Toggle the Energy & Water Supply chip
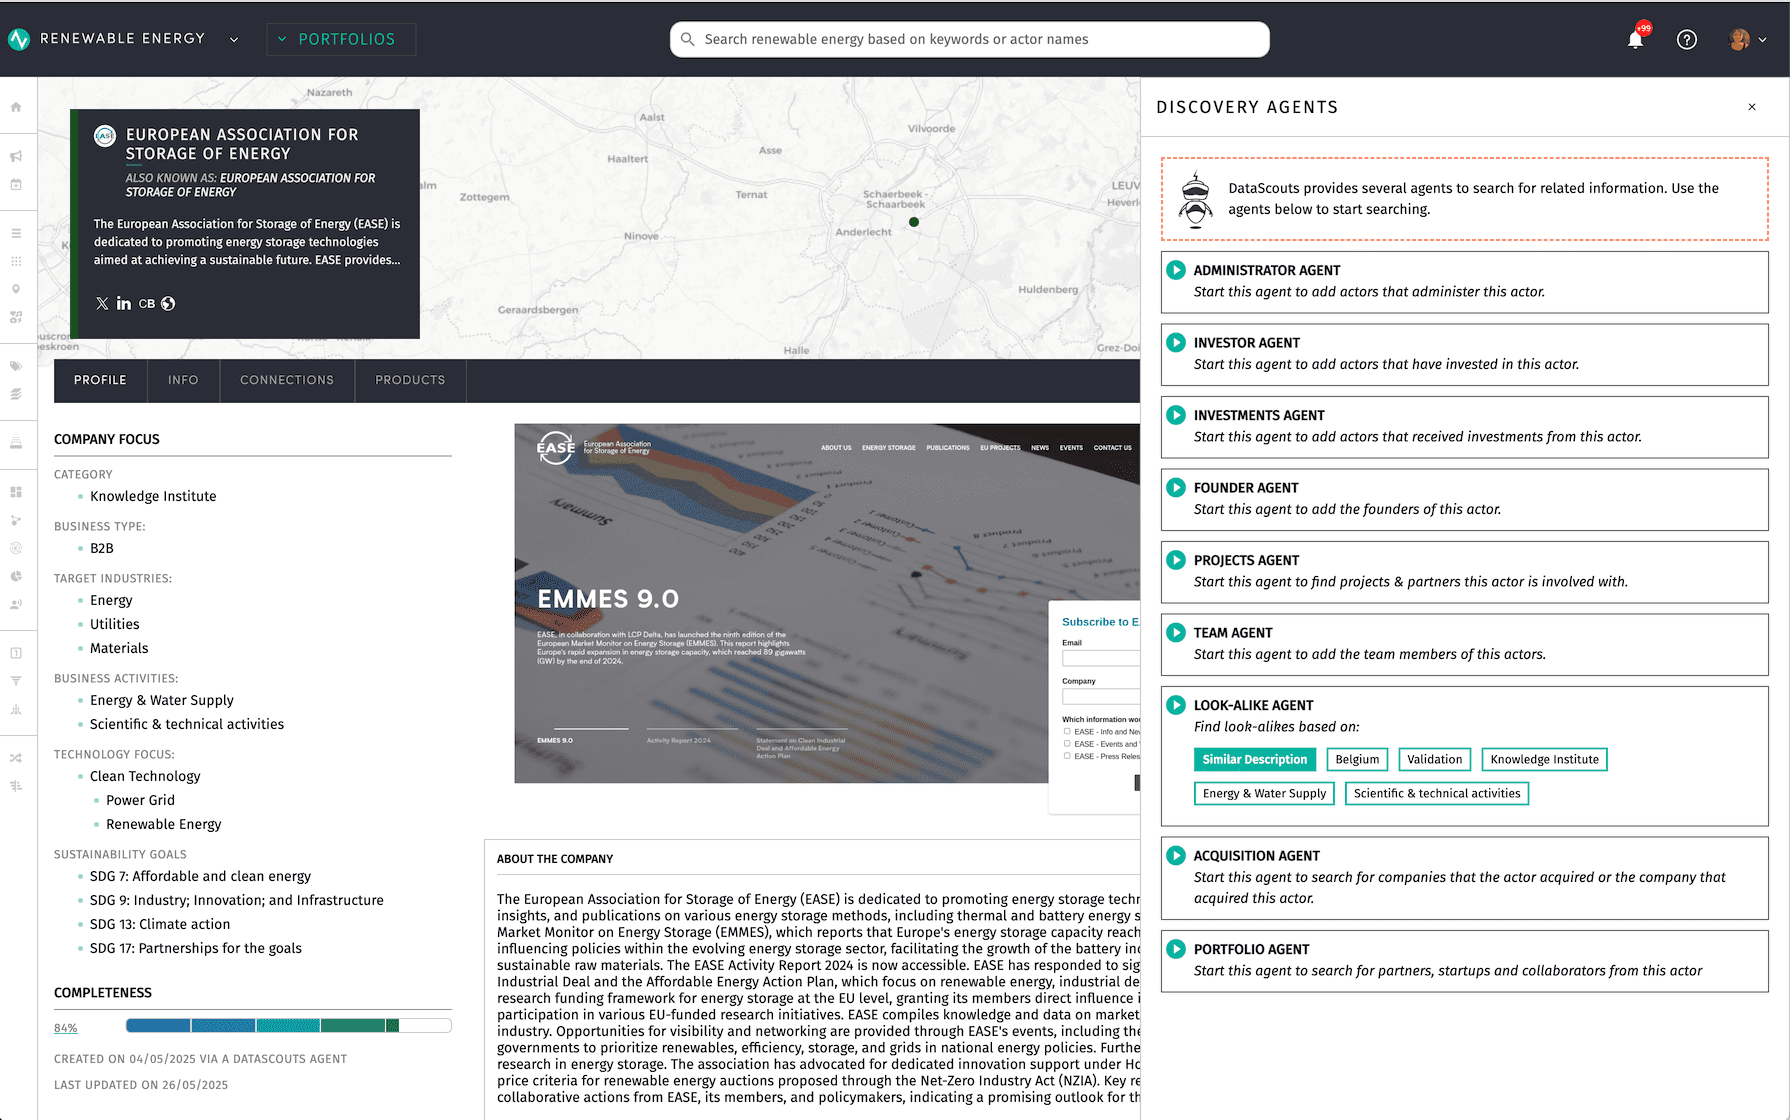This screenshot has height=1120, width=1790. click(x=1264, y=793)
